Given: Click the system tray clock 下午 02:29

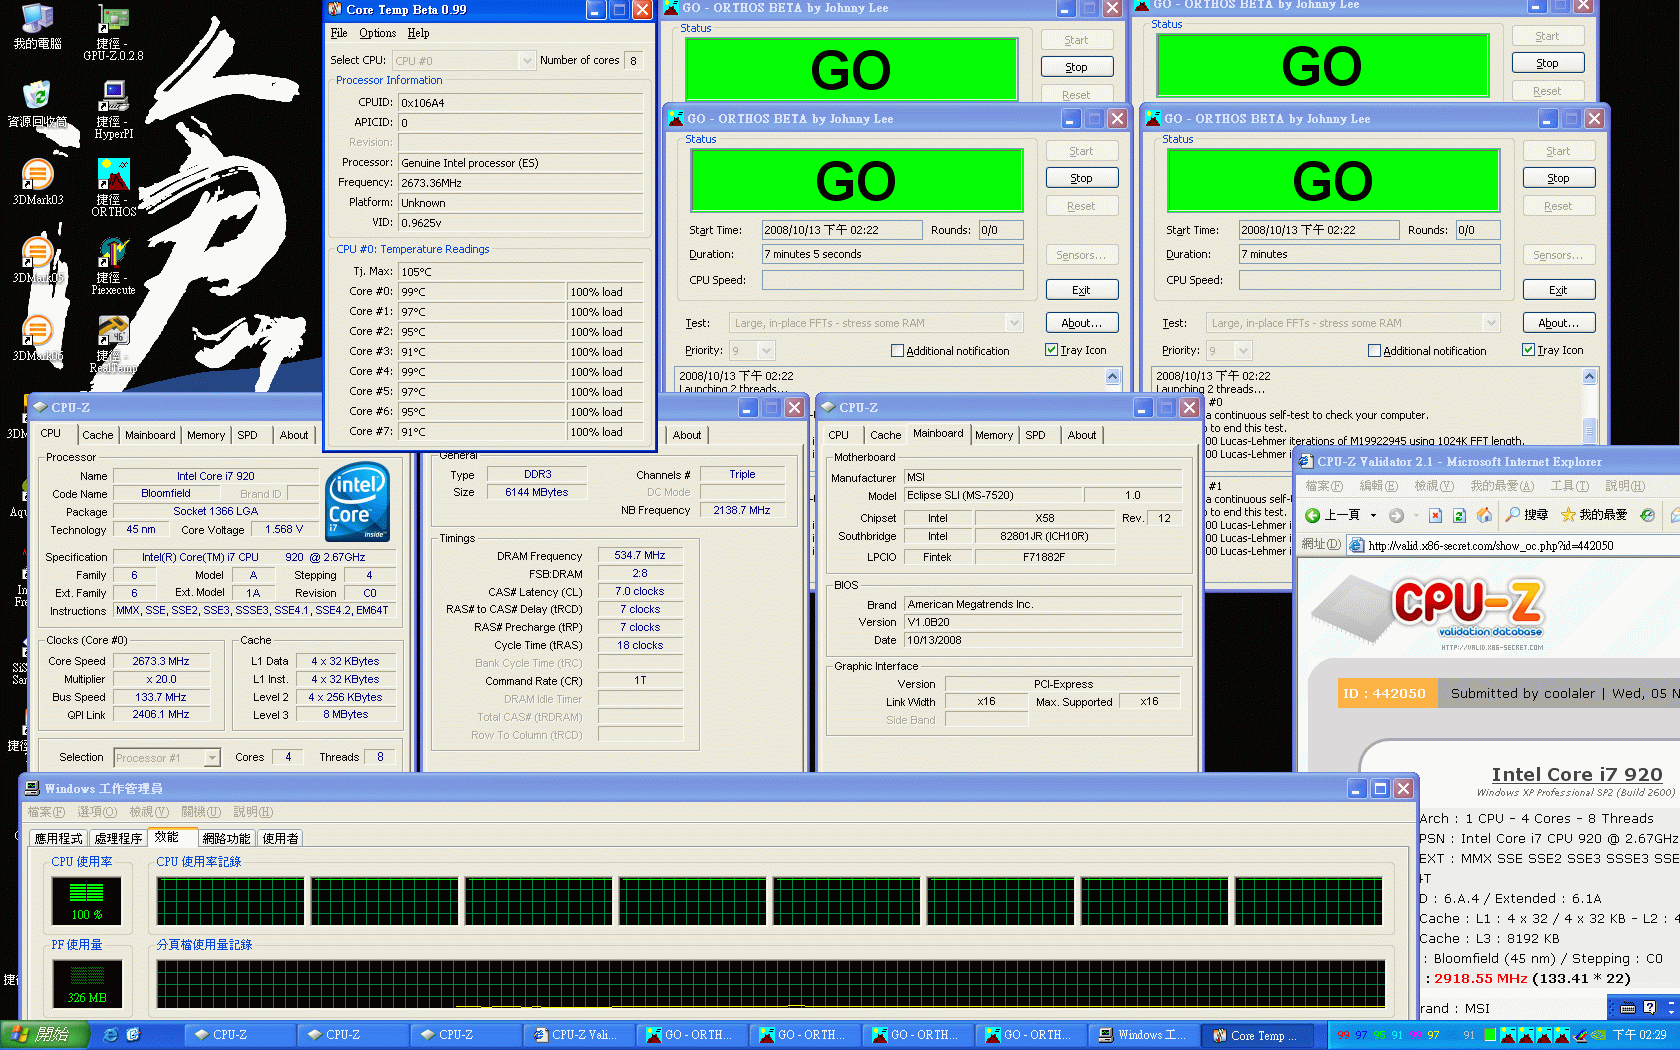Looking at the screenshot, I should point(1639,1035).
